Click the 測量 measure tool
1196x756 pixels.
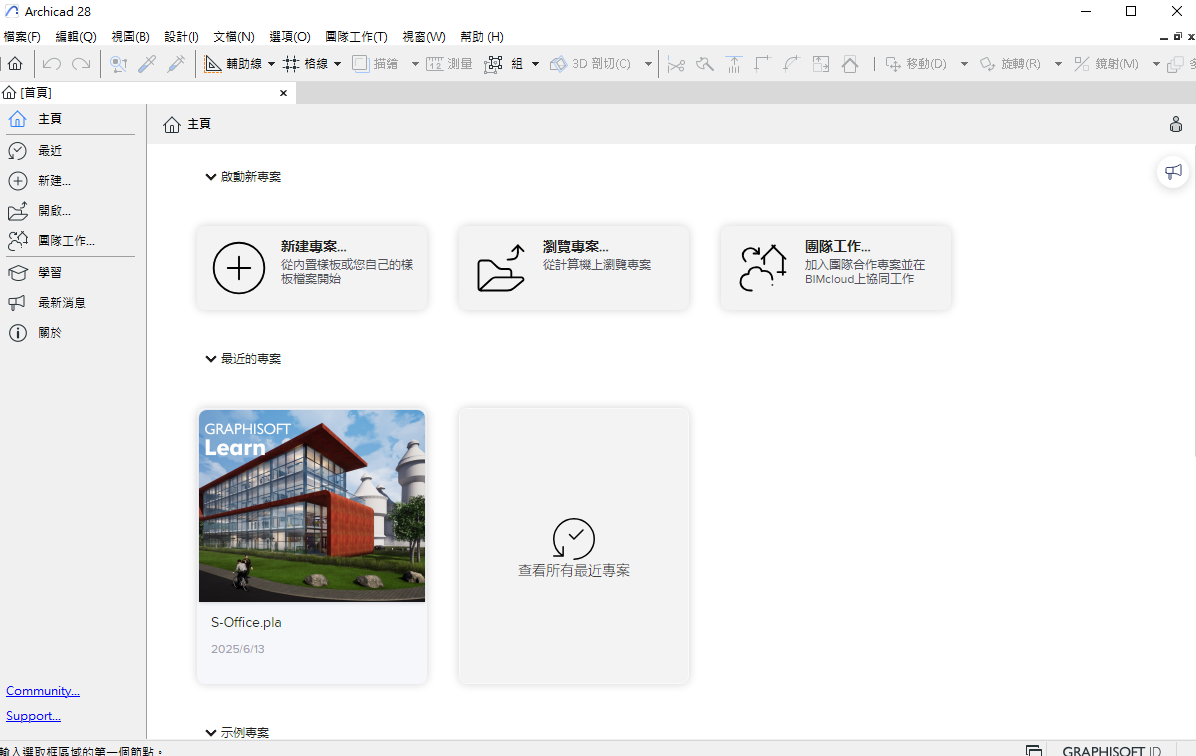point(449,64)
